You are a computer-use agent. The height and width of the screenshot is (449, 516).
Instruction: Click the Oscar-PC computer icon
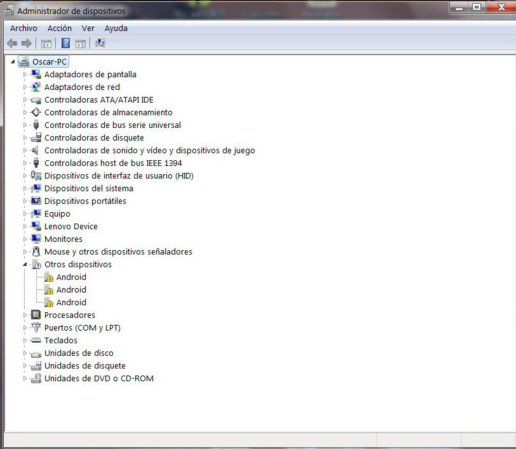[x=24, y=62]
